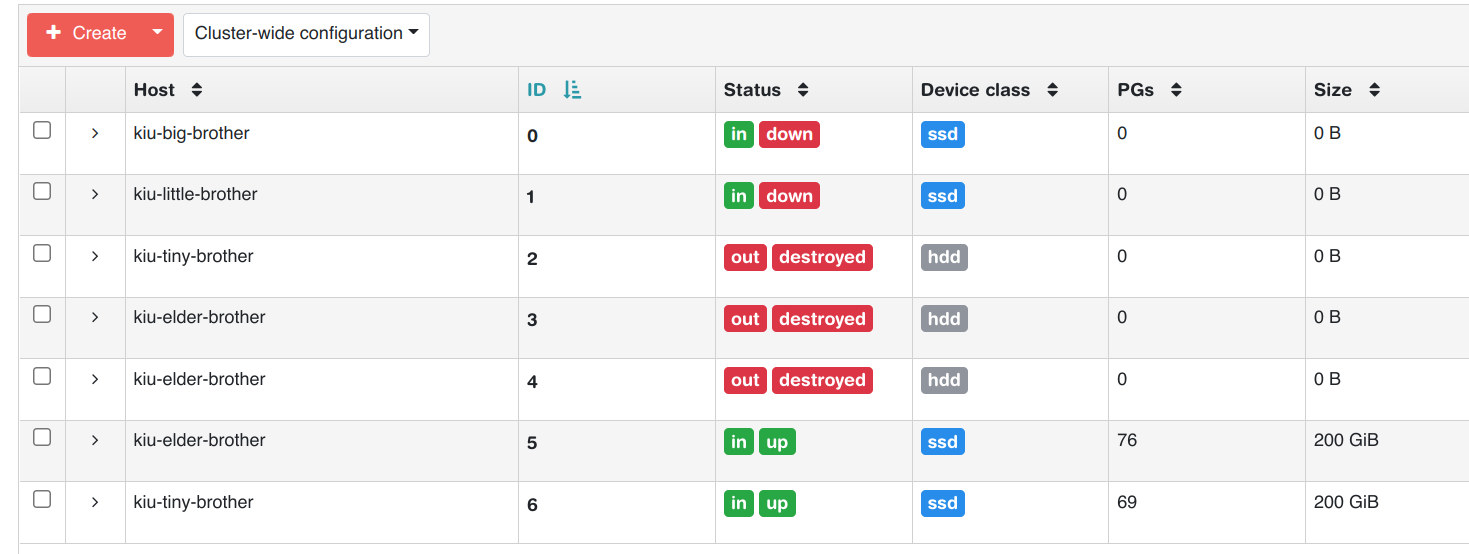Click the 'destroyed' badge for OSD 2

(822, 257)
